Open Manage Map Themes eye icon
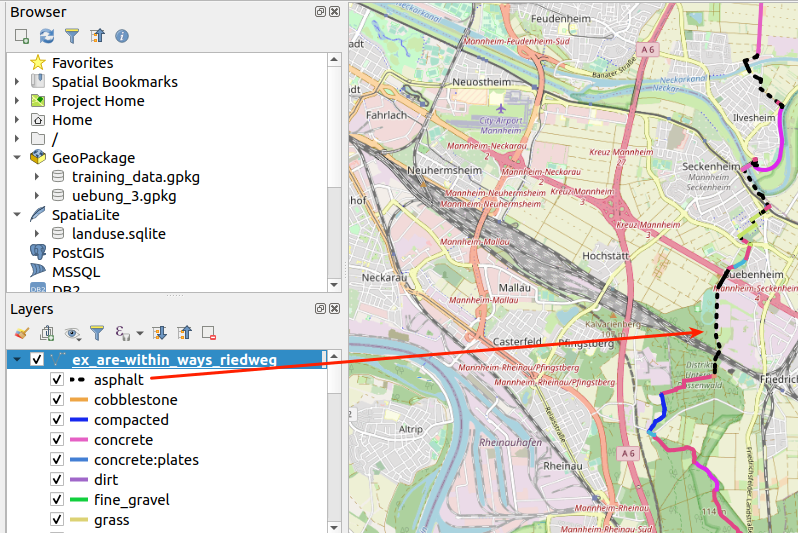The width and height of the screenshot is (798, 533). pyautogui.click(x=72, y=333)
